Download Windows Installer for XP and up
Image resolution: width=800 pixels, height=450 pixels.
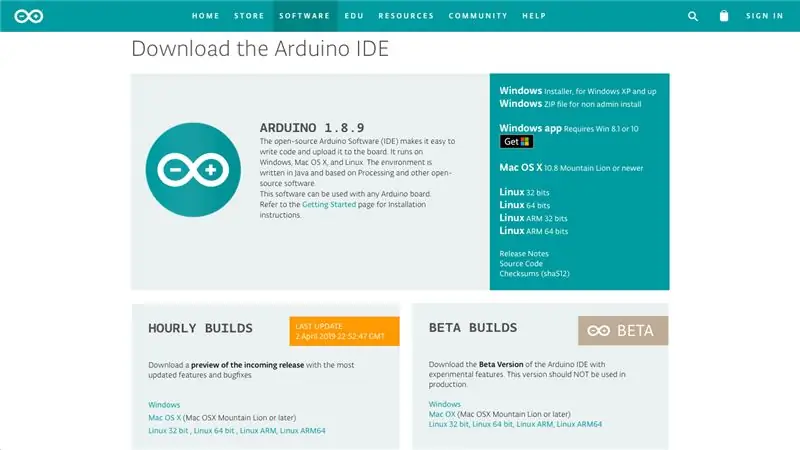pos(578,91)
